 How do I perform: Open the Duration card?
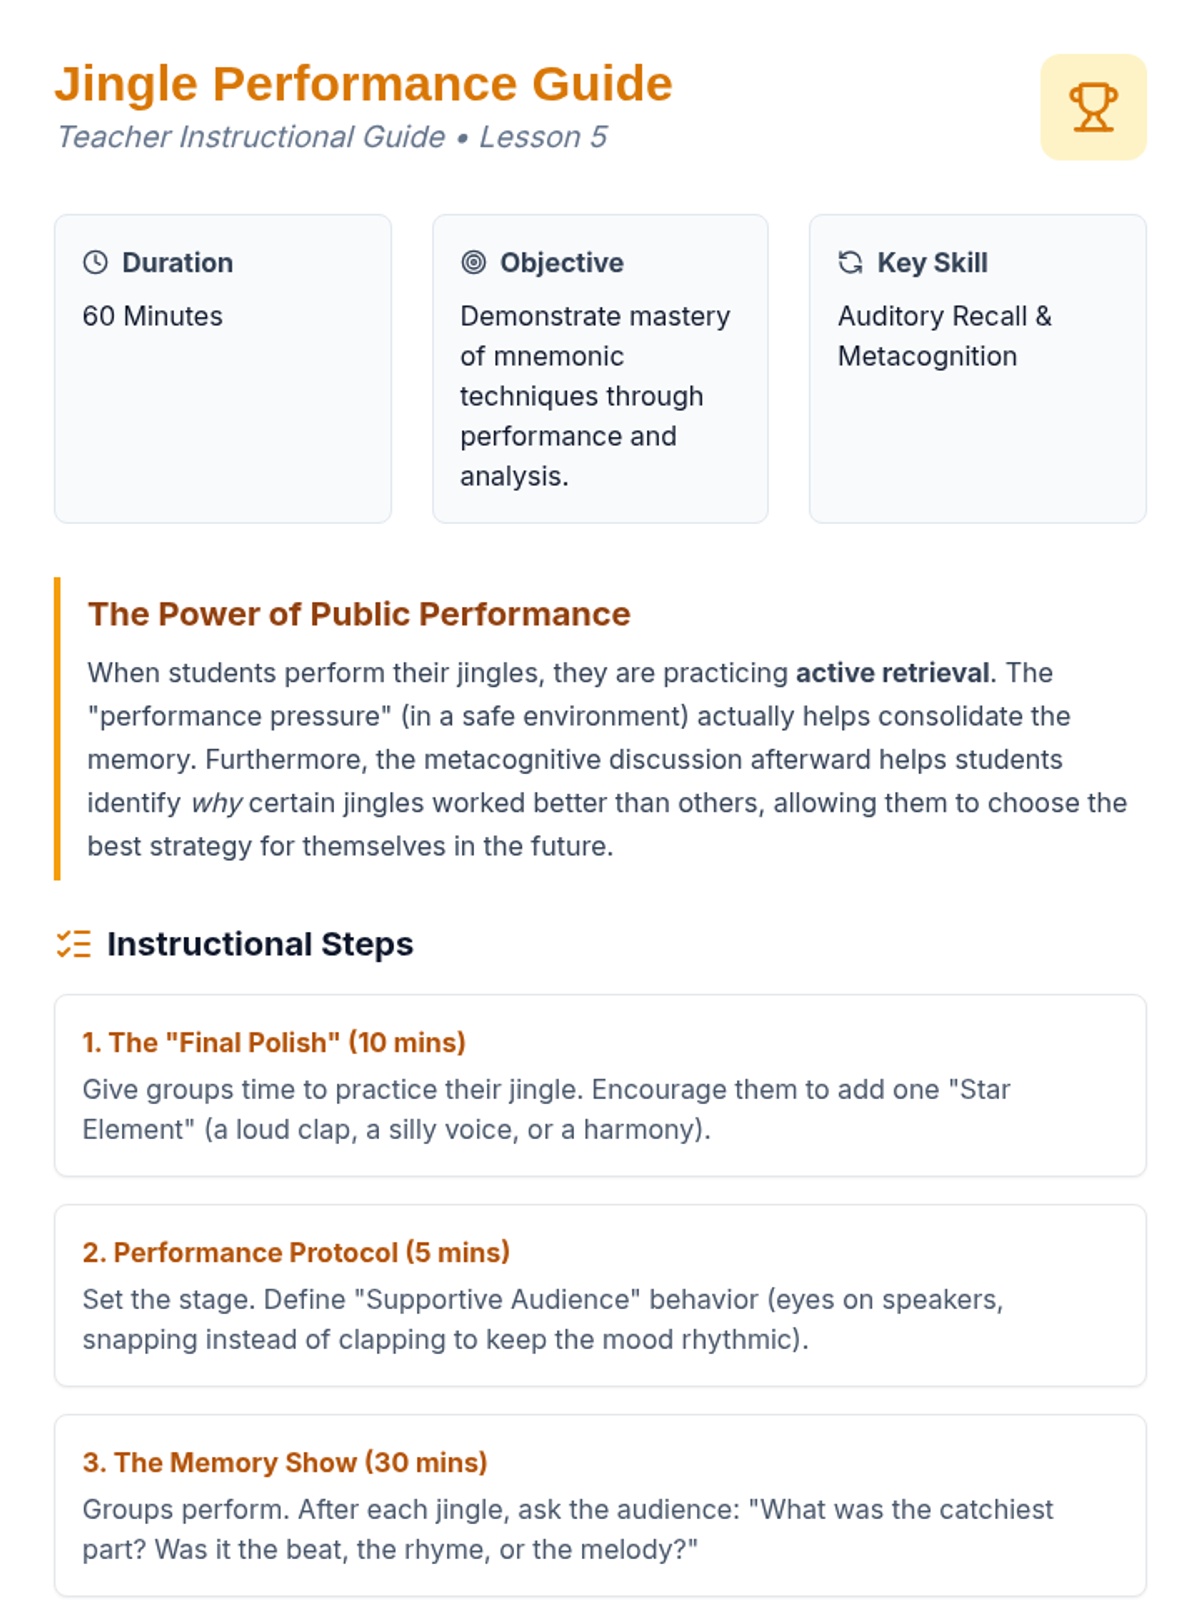tap(223, 368)
